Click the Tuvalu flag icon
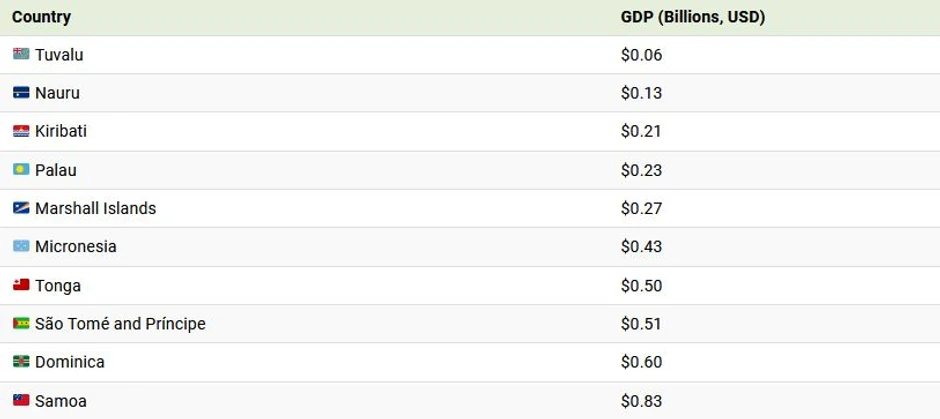 pyautogui.click(x=21, y=55)
